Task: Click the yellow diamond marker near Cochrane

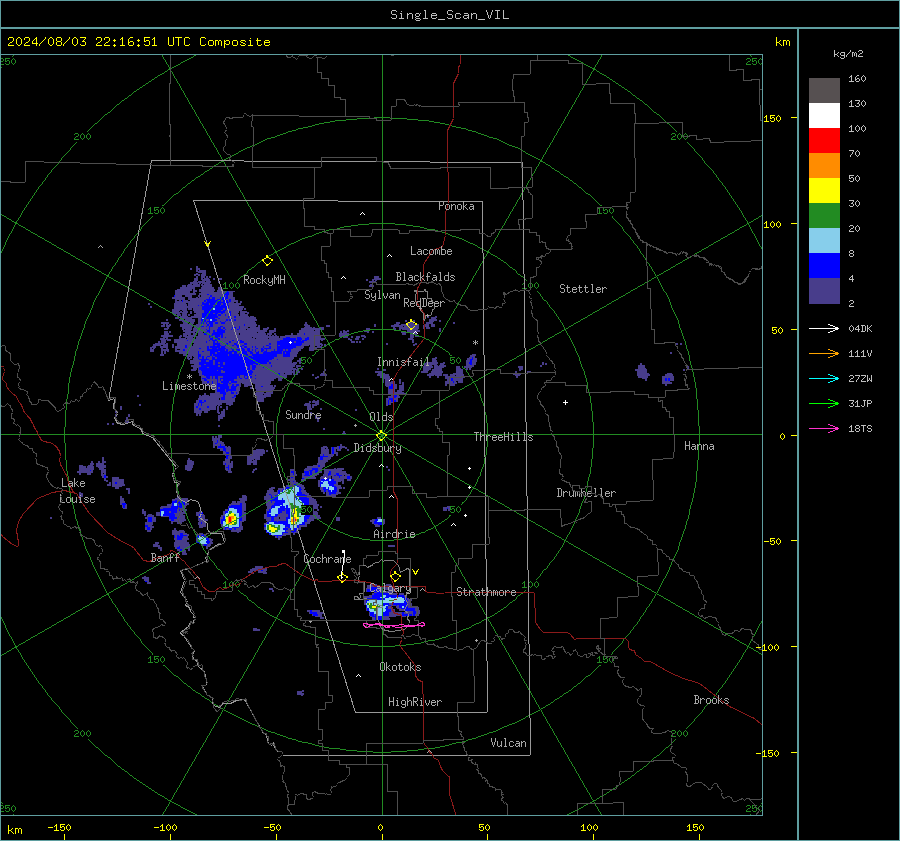Action: [342, 577]
